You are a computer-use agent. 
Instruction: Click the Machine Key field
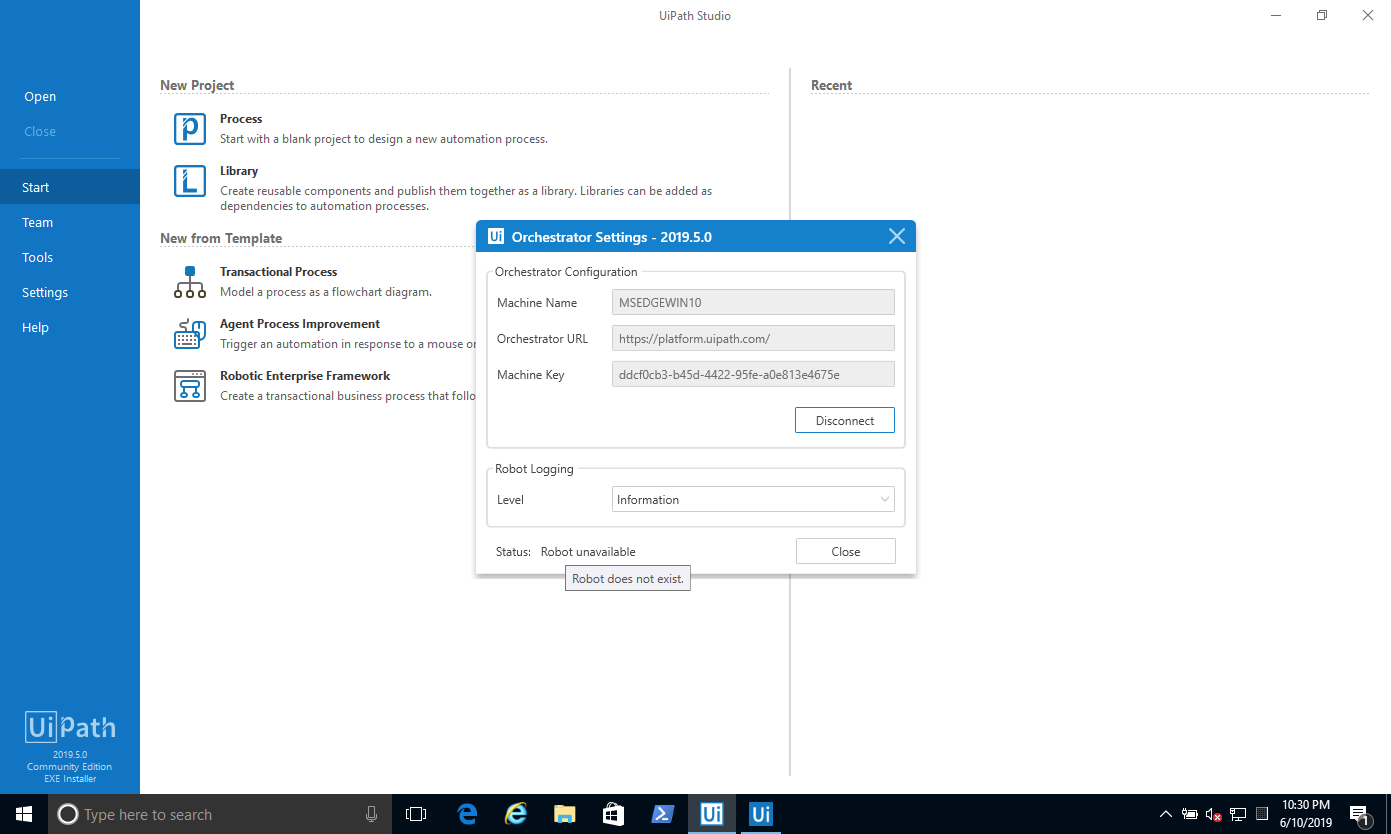[x=752, y=373]
